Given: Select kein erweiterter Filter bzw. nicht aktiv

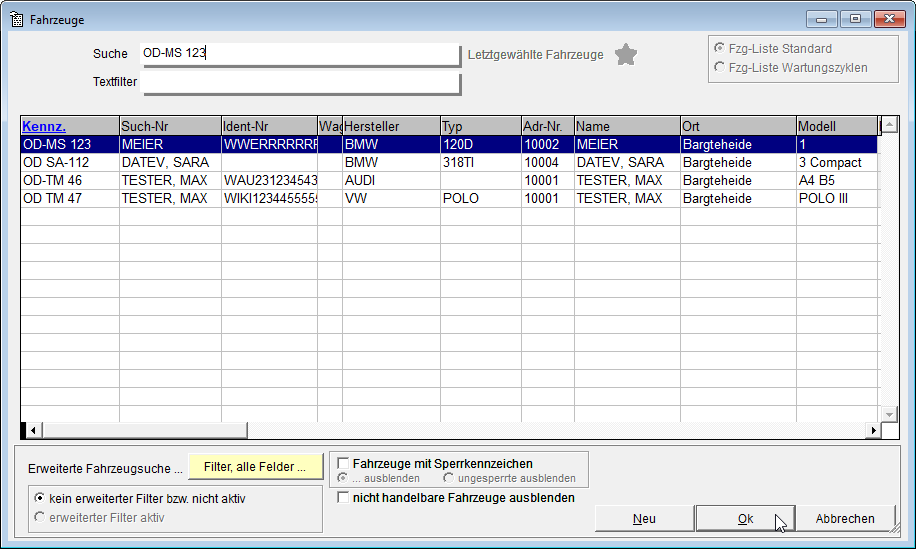Looking at the screenshot, I should [39, 498].
